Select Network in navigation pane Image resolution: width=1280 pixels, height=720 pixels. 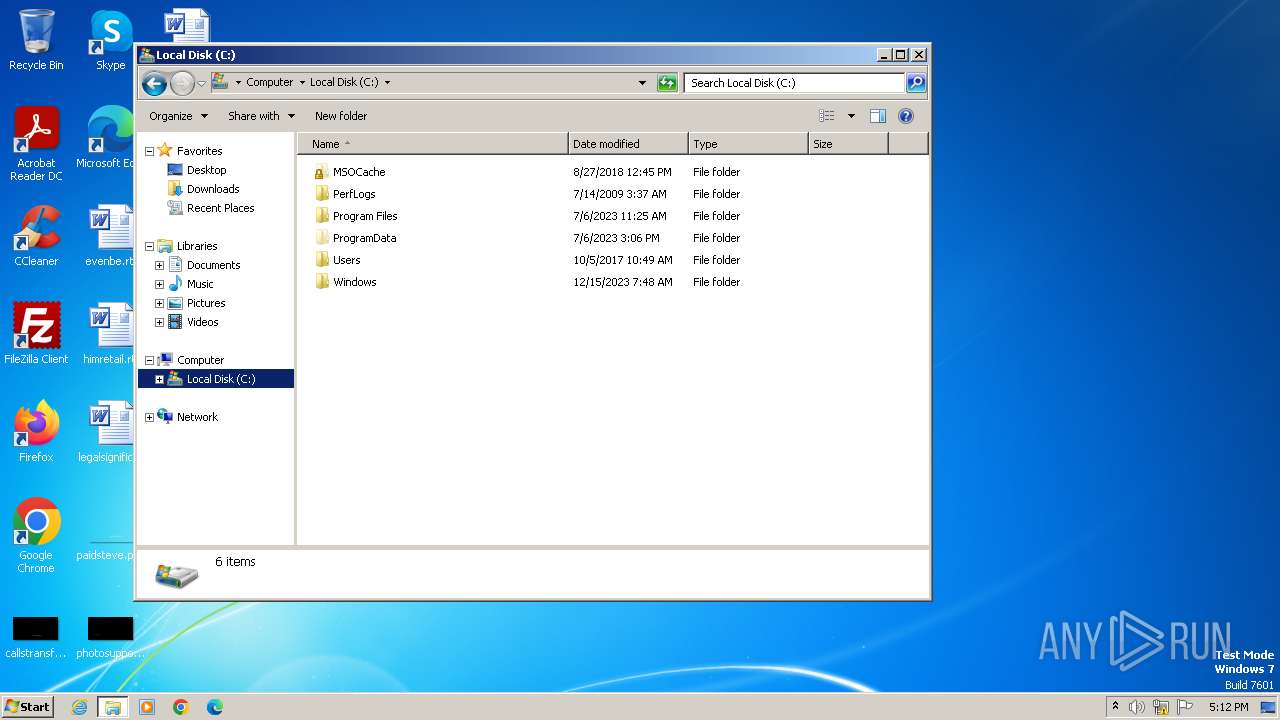197,417
